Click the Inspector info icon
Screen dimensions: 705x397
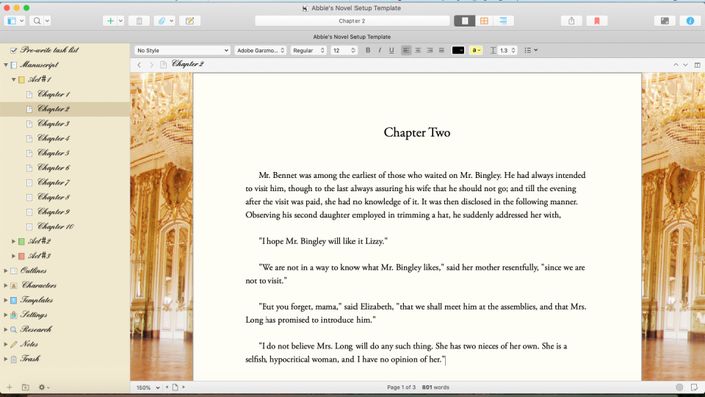click(x=690, y=21)
